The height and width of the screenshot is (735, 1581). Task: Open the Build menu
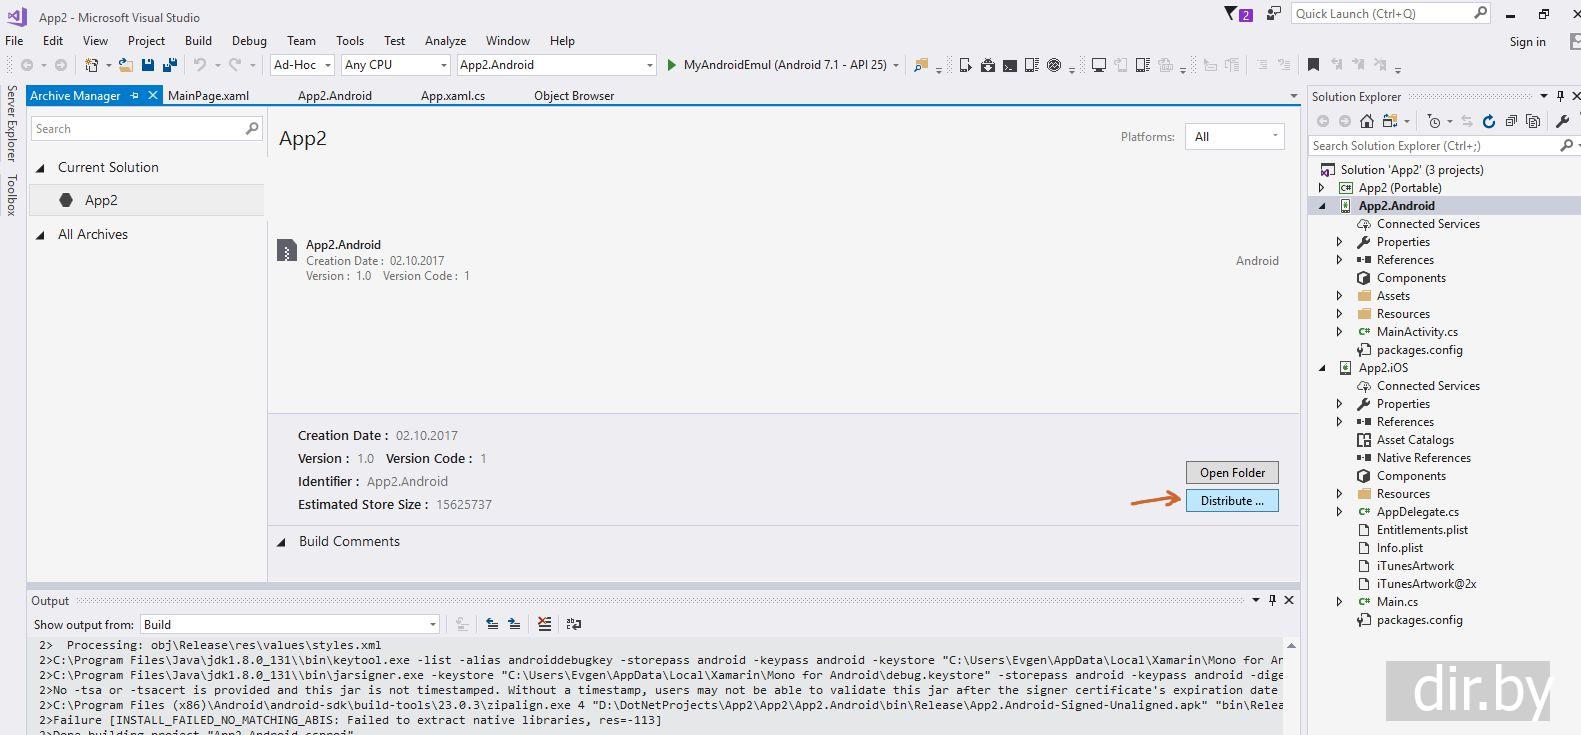pos(198,41)
